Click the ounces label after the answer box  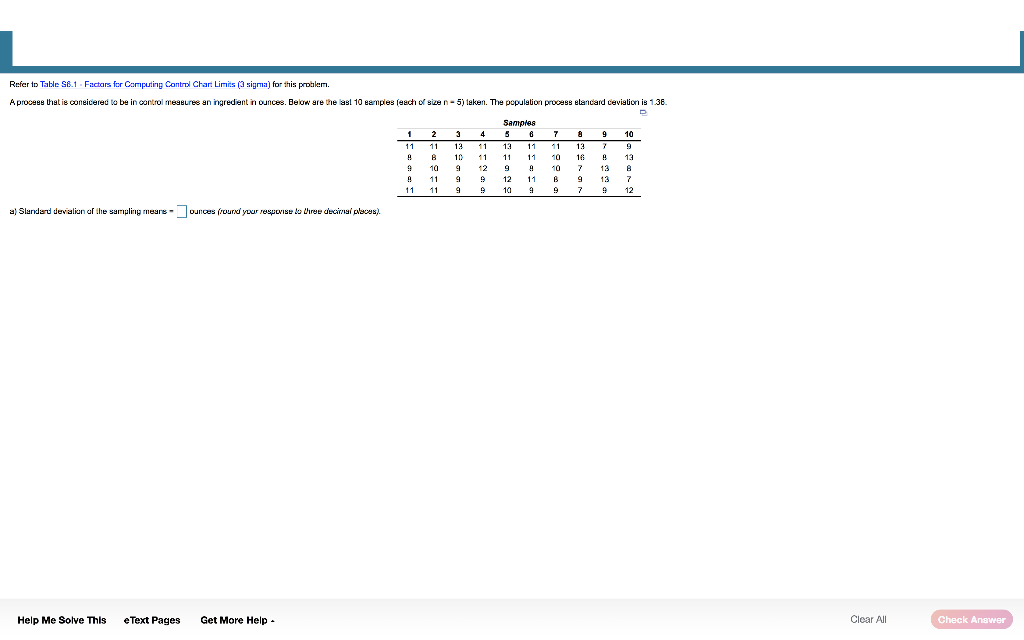click(x=199, y=211)
